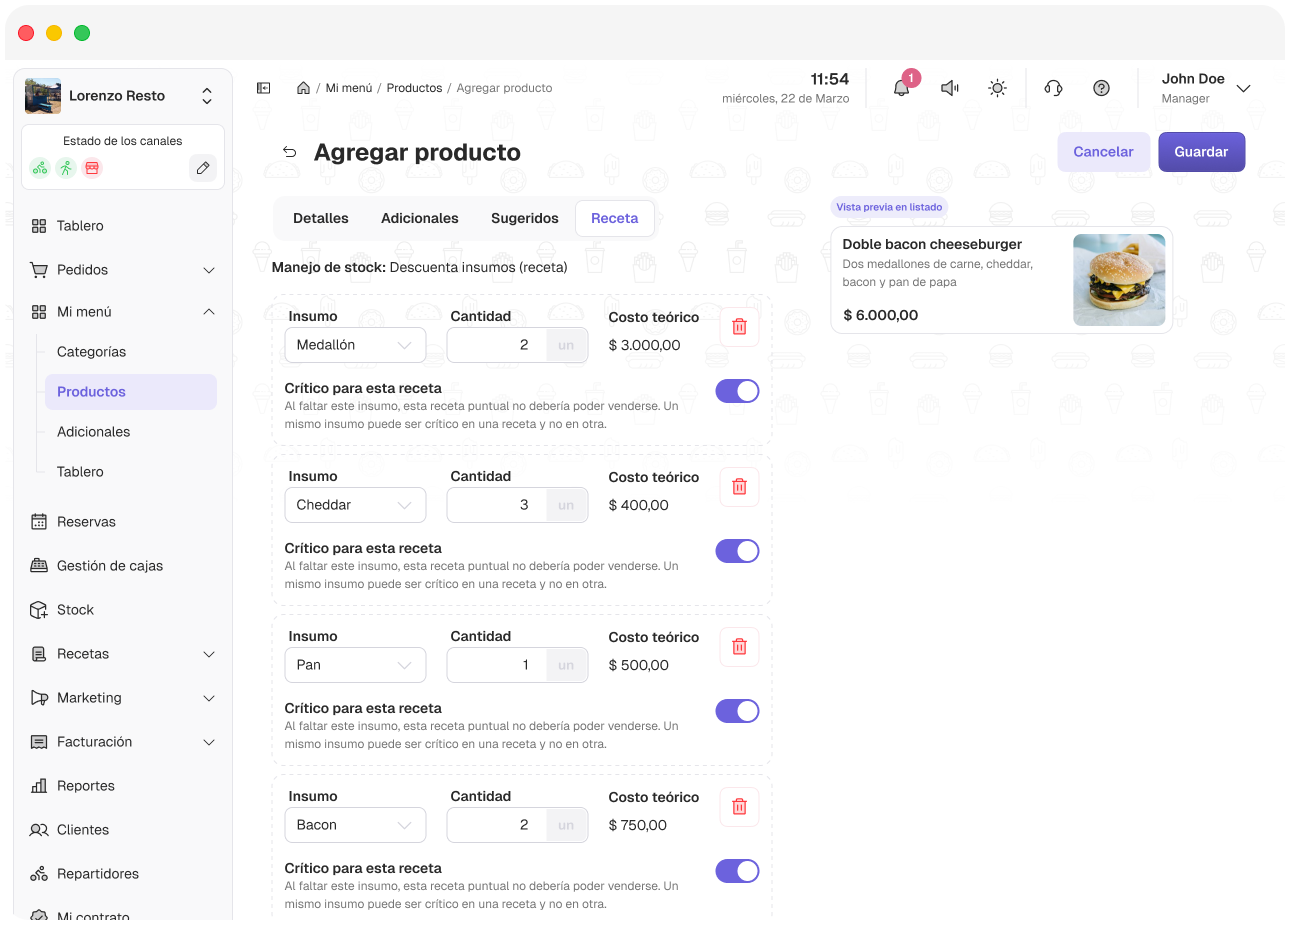Expand the Recetas sidebar section
This screenshot has height=925, width=1290.
click(x=123, y=654)
